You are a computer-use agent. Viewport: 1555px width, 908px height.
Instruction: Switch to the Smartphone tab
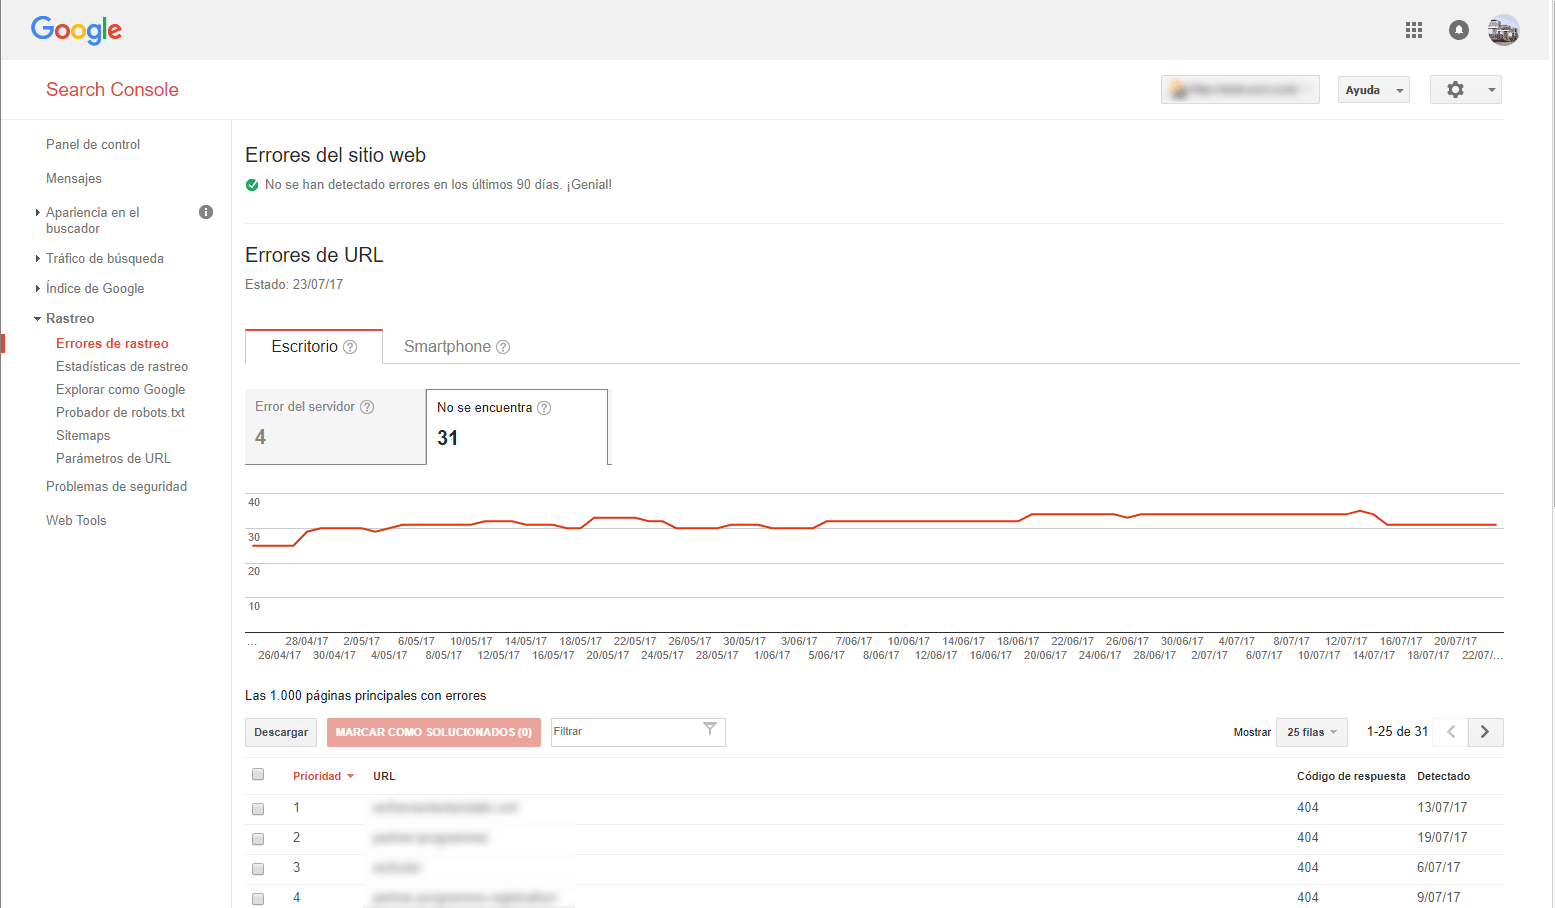pos(457,346)
